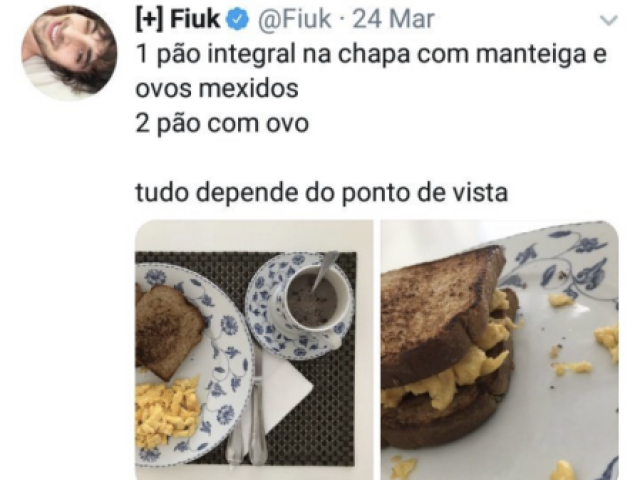640x480 pixels.
Task: Click the scrambled eggs on the left plate
Action: pos(167,413)
